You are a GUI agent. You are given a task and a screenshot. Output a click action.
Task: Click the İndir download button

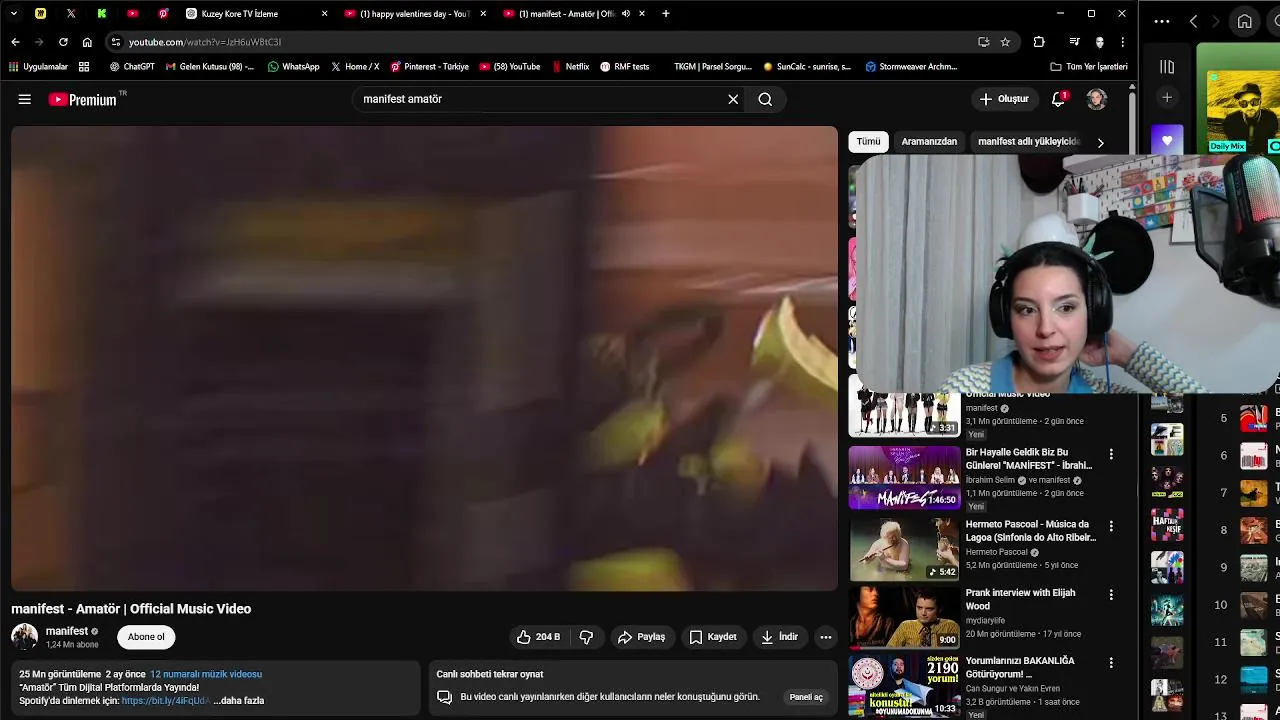(780, 637)
